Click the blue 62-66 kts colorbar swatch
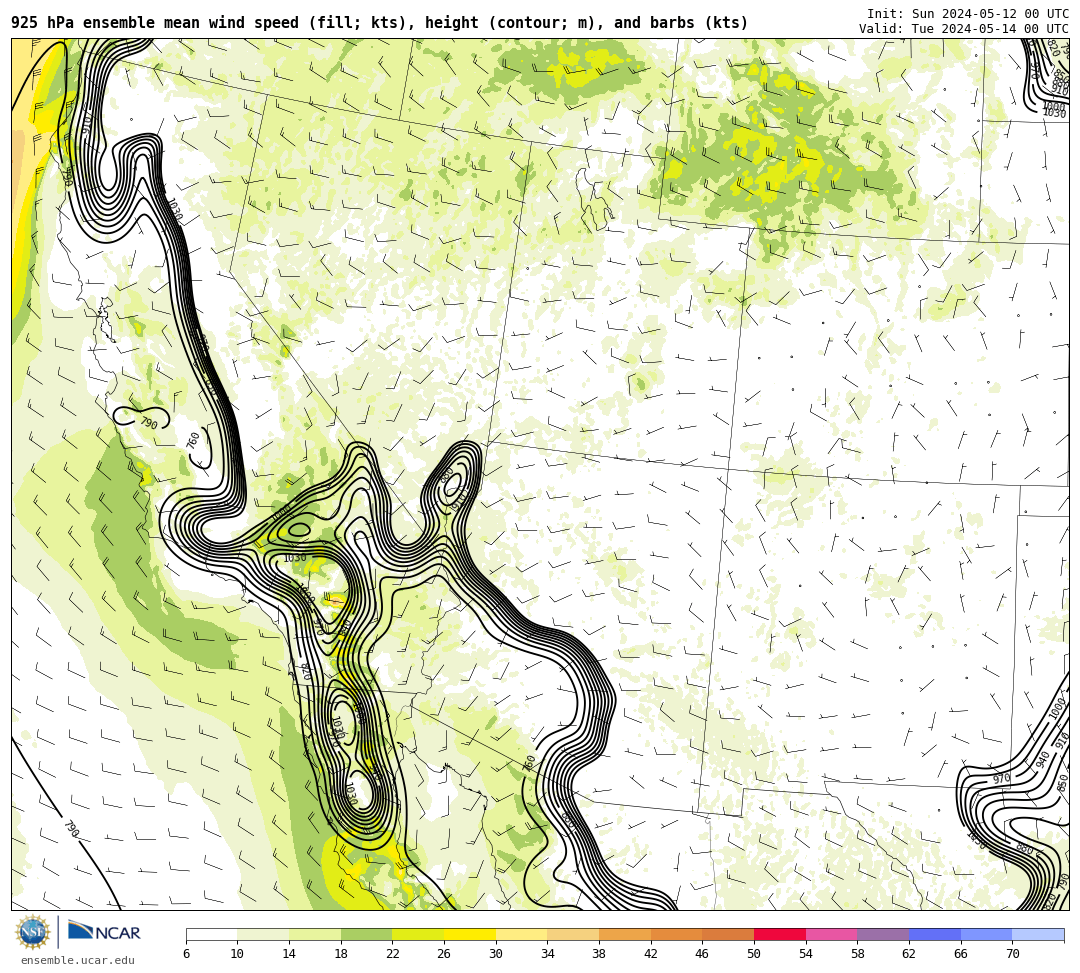Image resolution: width=1080 pixels, height=973 pixels. [935, 934]
